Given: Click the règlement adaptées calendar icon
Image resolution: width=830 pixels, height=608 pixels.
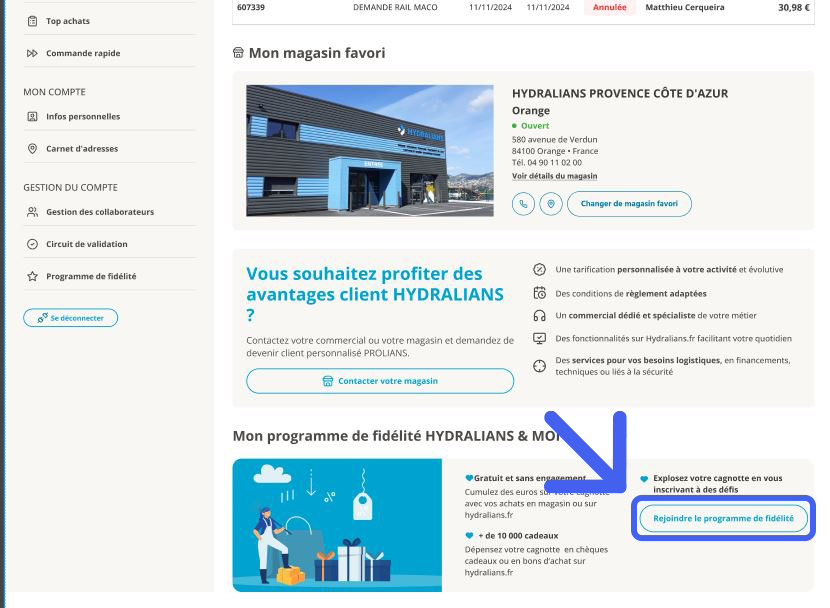Looking at the screenshot, I should pos(539,293).
